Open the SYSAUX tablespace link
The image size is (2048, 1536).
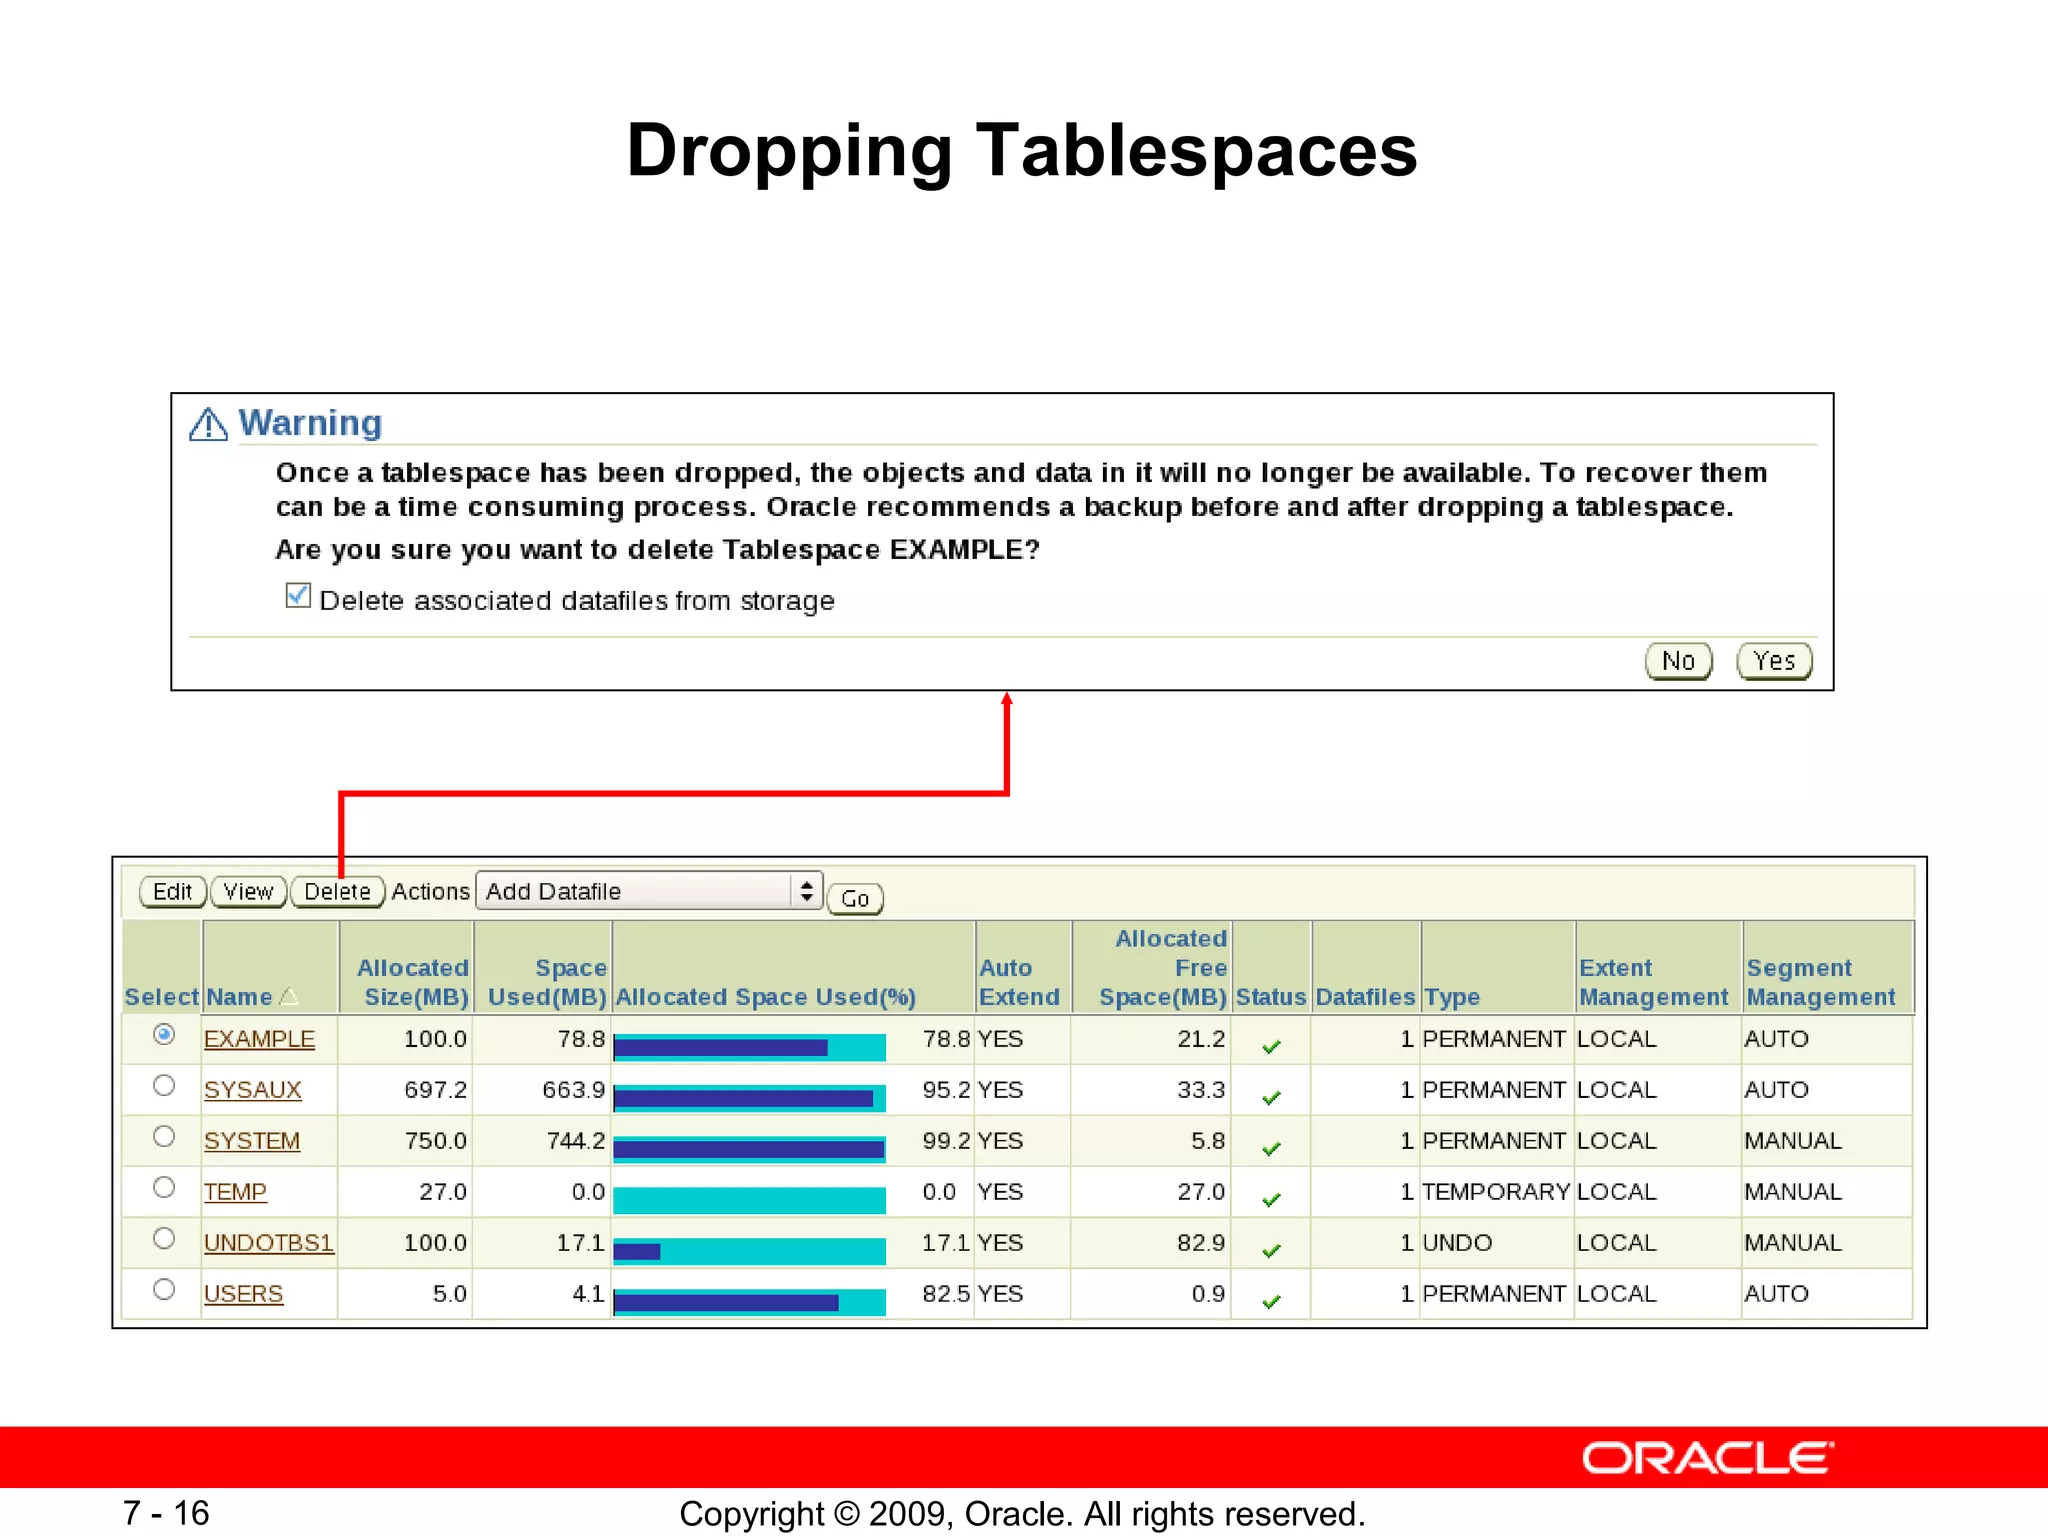[252, 1090]
